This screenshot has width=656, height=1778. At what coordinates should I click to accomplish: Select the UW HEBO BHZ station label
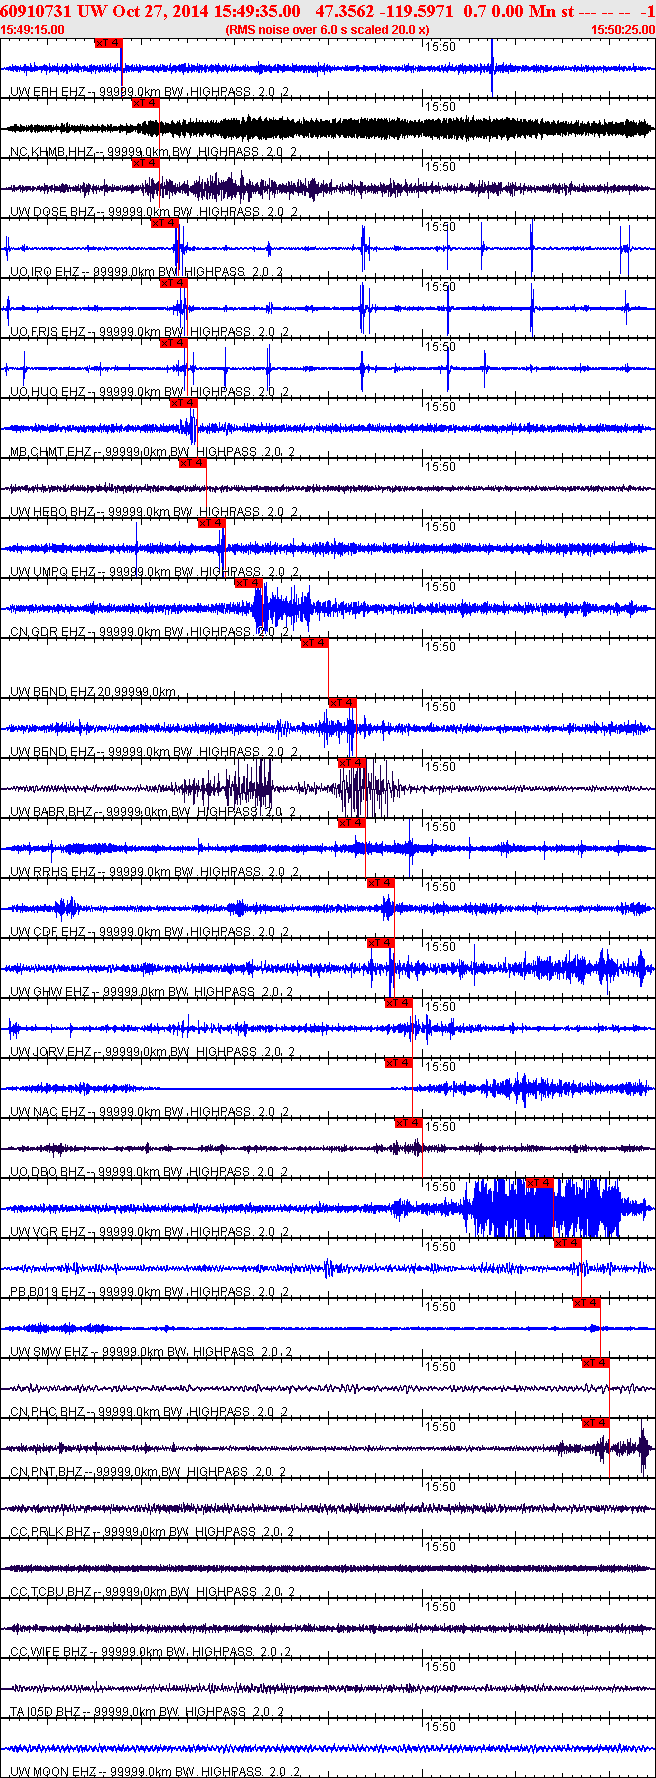pos(153,512)
